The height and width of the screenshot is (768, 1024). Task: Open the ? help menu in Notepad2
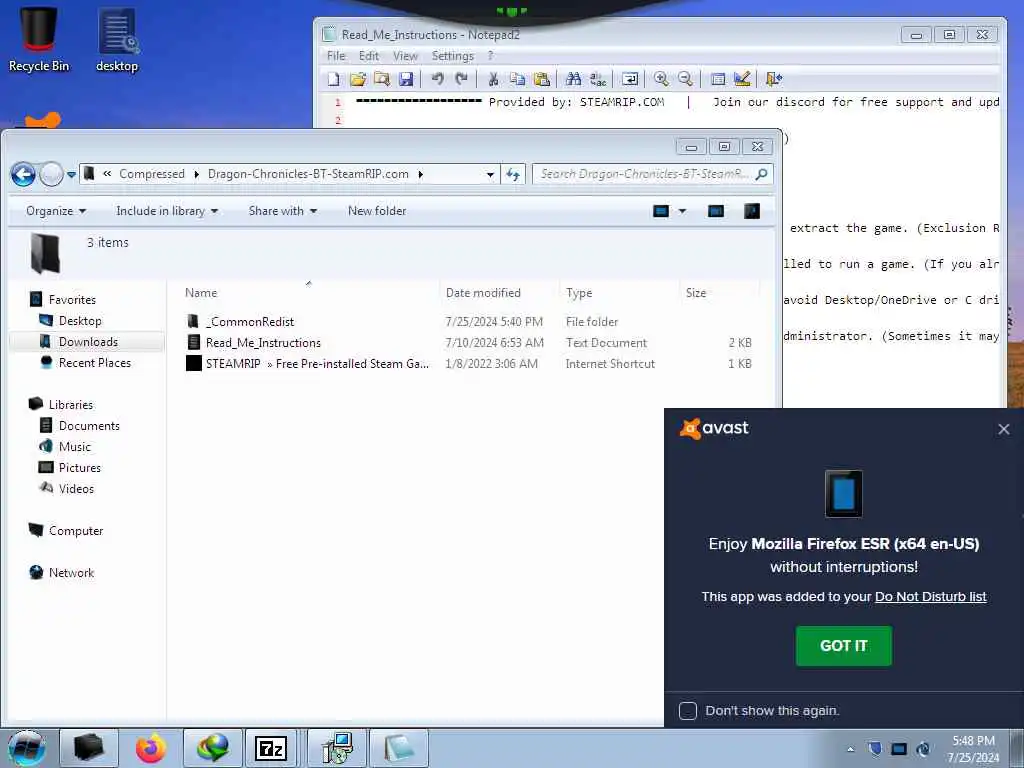tap(490, 56)
